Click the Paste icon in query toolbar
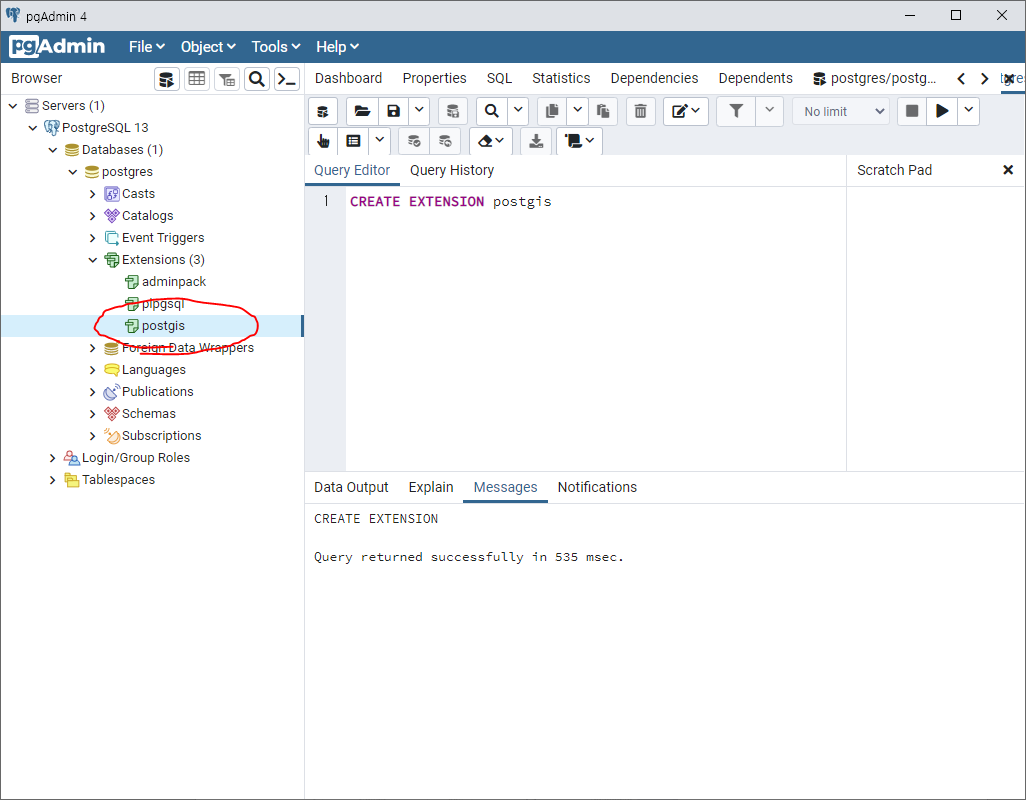 click(x=603, y=111)
